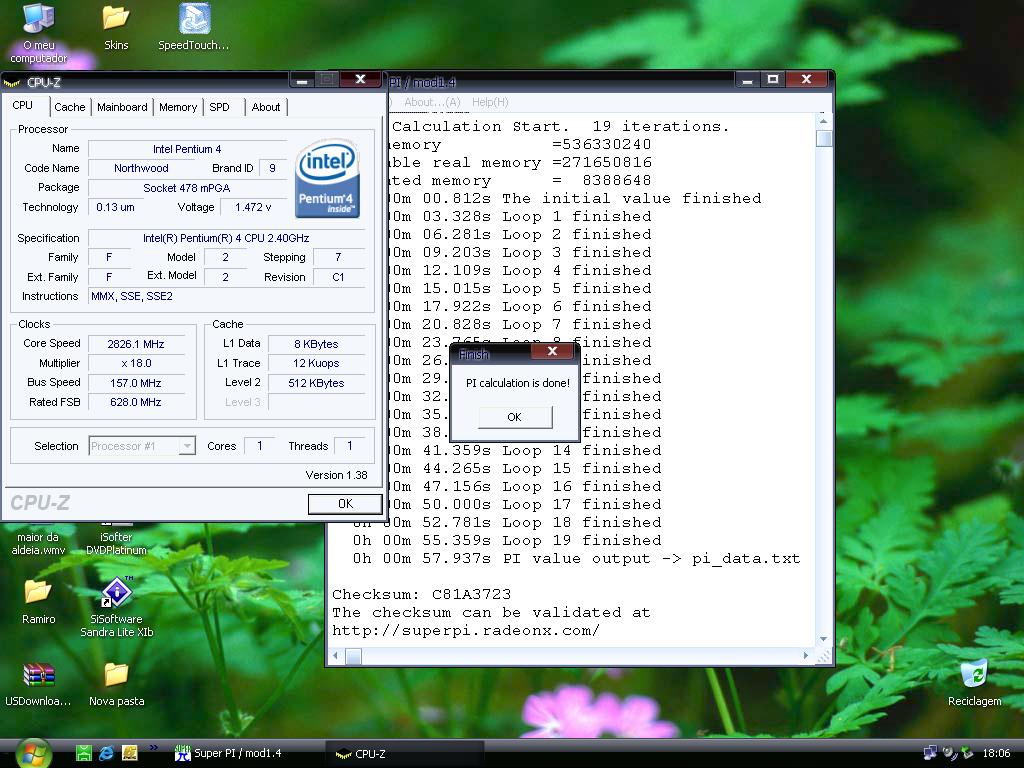The width and height of the screenshot is (1024, 768).
Task: Click the 'PI value output -> pi_data.txt' line
Action: [576, 559]
